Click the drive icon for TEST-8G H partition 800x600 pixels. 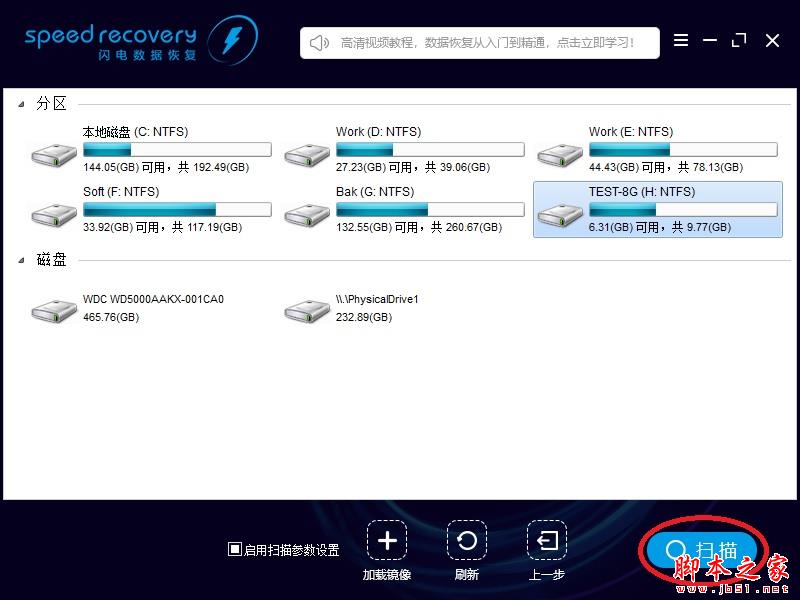click(560, 215)
